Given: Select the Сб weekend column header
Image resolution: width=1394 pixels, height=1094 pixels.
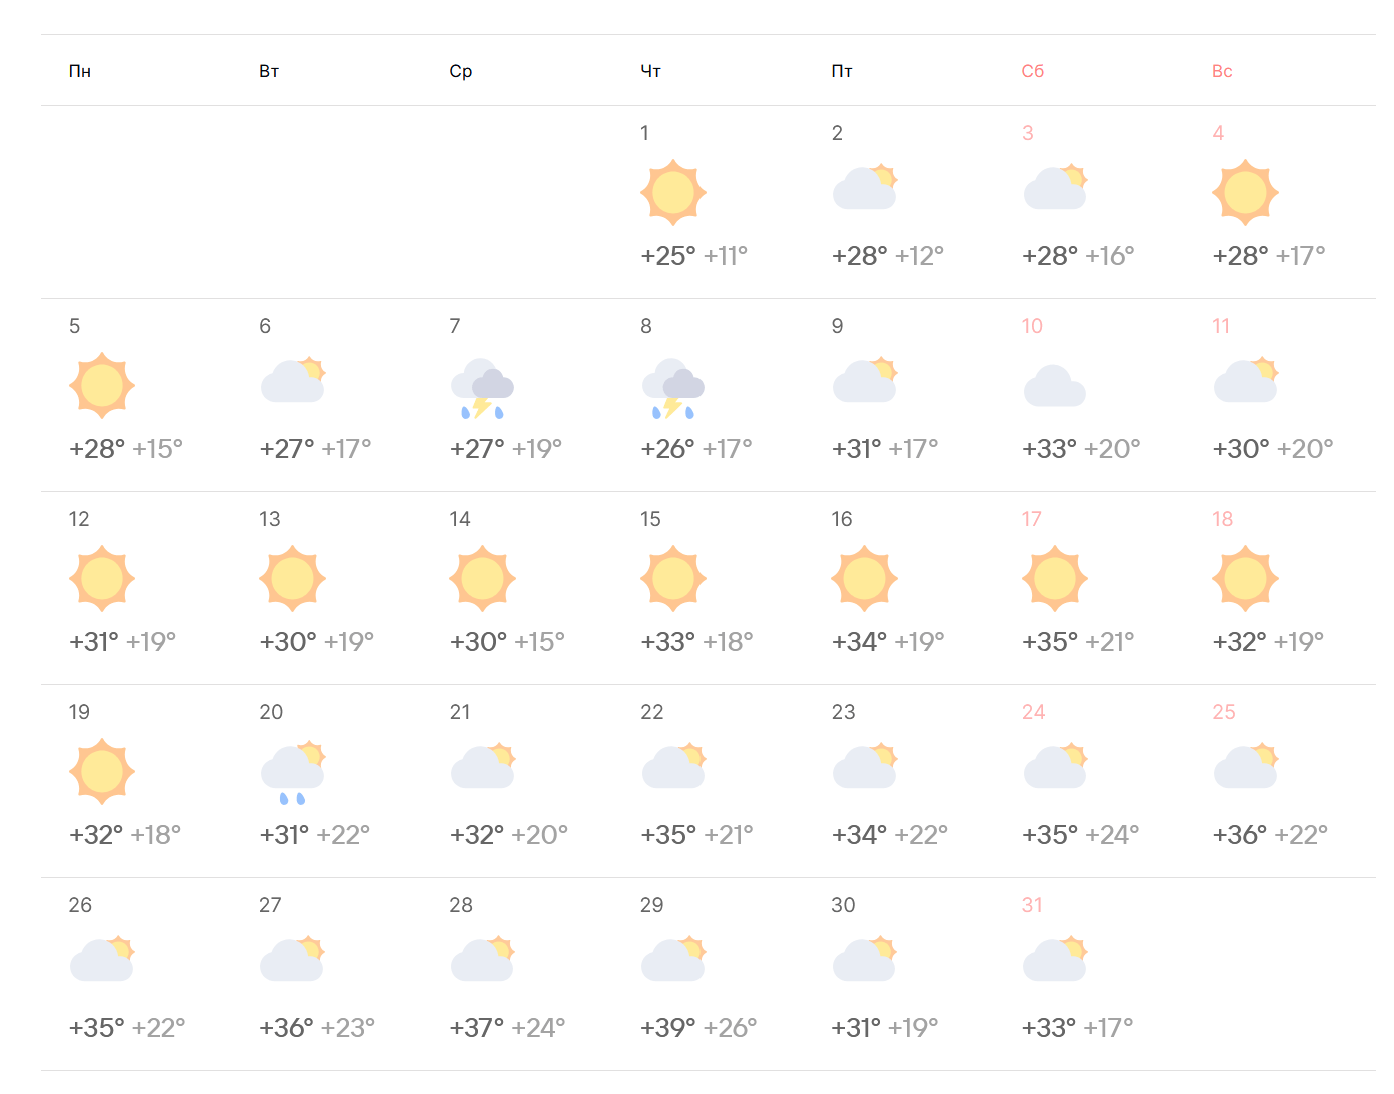Looking at the screenshot, I should [x=1033, y=71].
